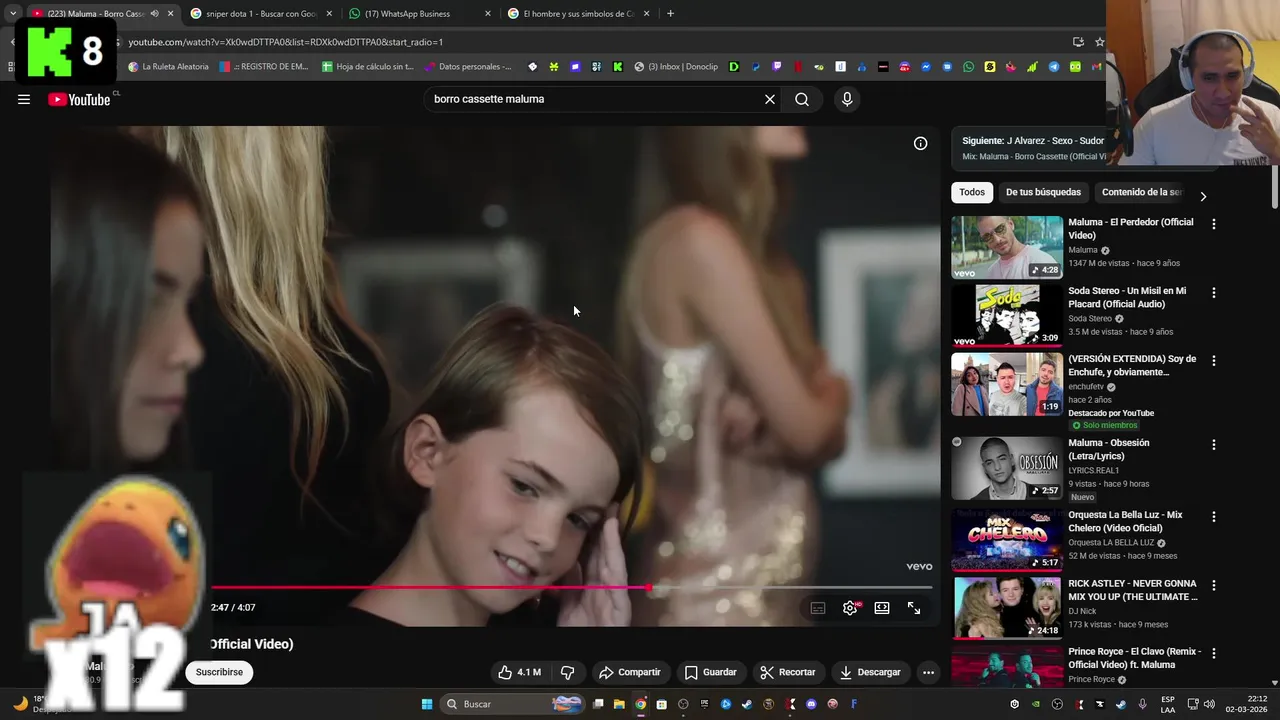Open options menu for Soy de Enchufe
The height and width of the screenshot is (720, 1280).
pos(1214,361)
